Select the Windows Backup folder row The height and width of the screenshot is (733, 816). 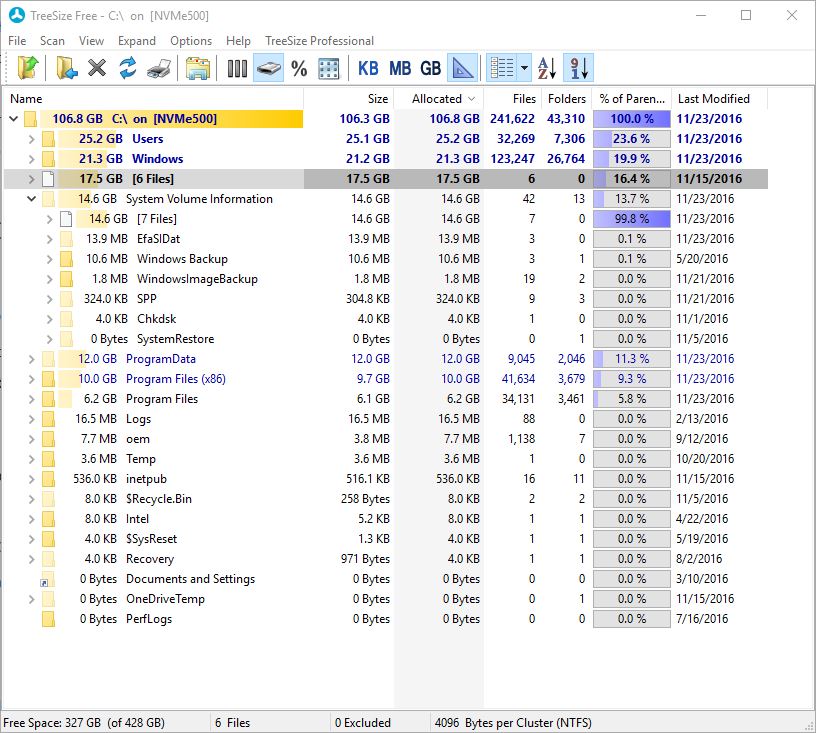click(385, 259)
